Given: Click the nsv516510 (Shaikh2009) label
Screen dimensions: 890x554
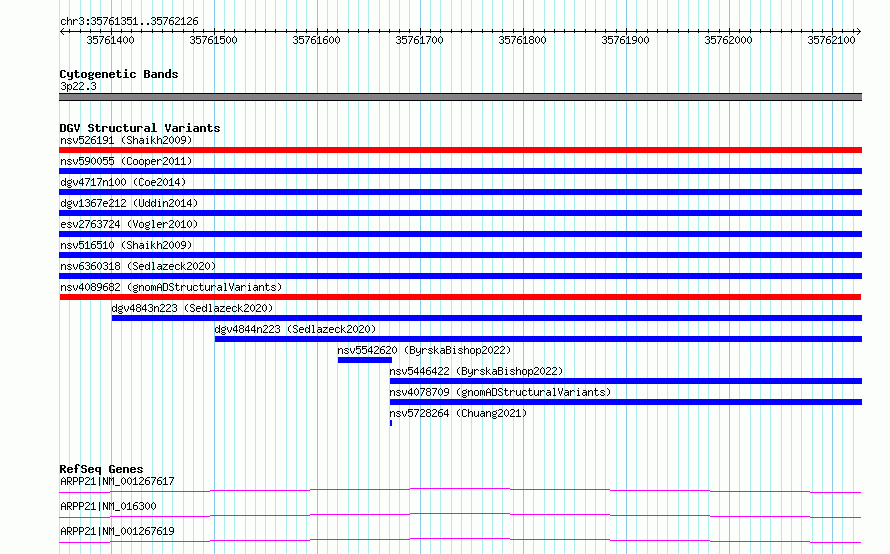Looking at the screenshot, I should coord(126,245).
